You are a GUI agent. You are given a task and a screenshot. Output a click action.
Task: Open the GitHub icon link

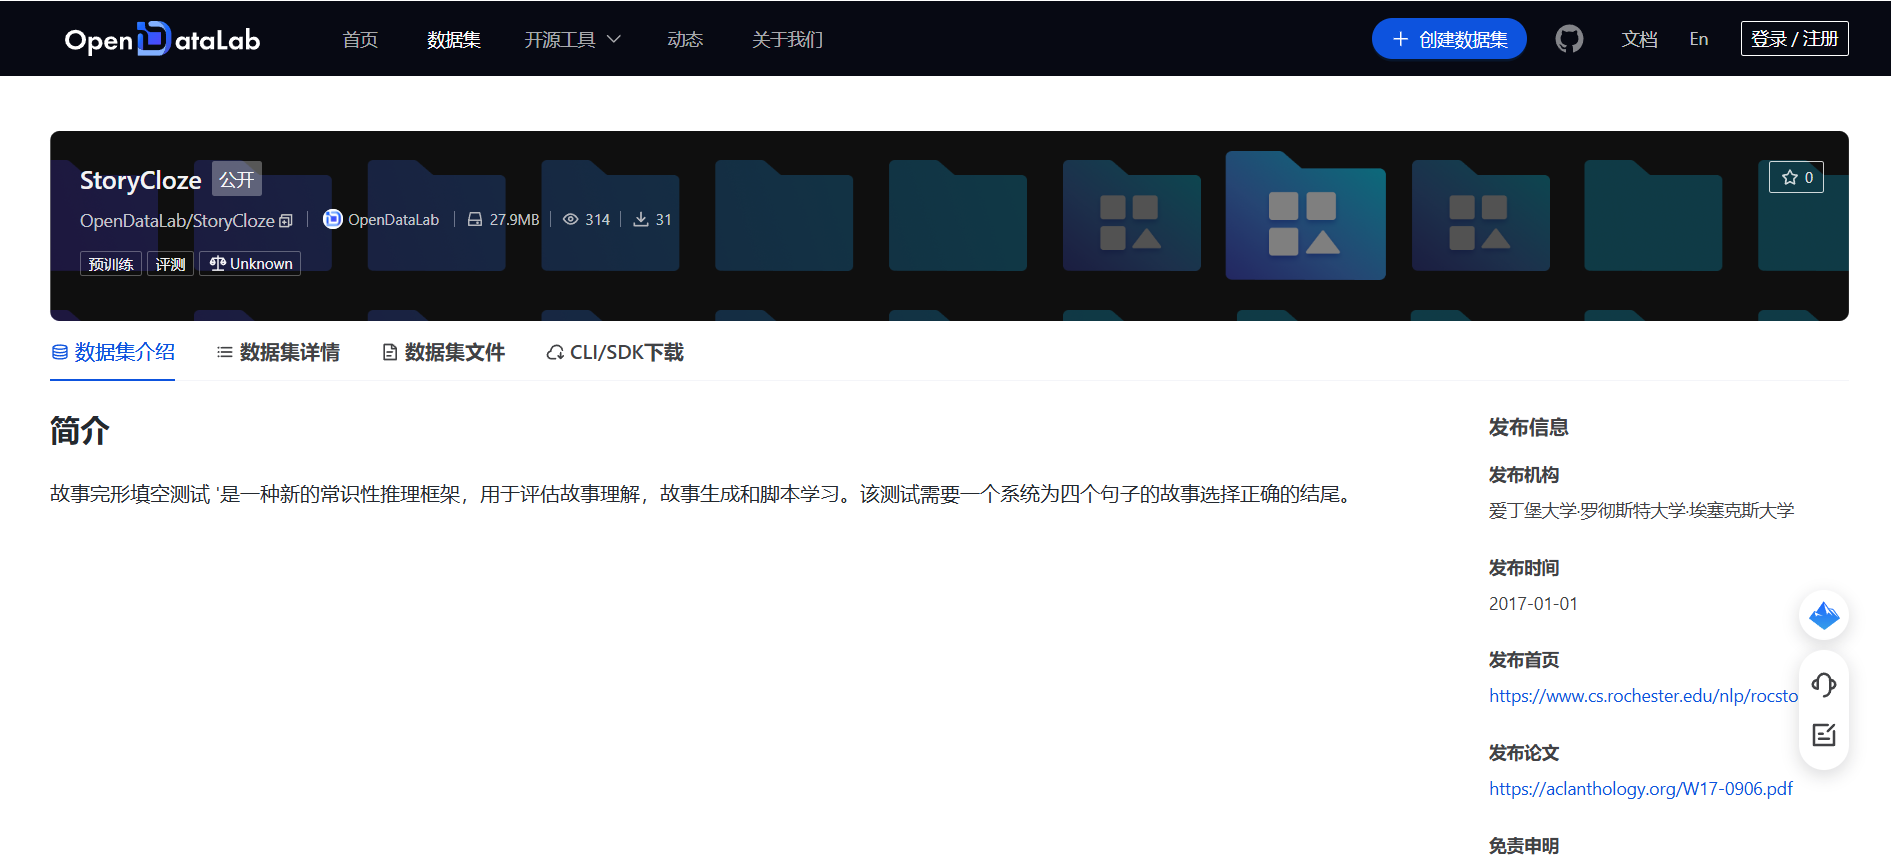click(1569, 39)
